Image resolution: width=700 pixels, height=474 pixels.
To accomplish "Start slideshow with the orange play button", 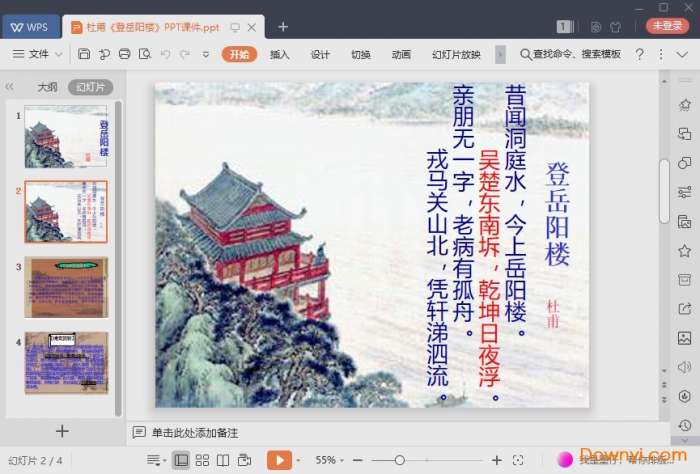I will [279, 460].
